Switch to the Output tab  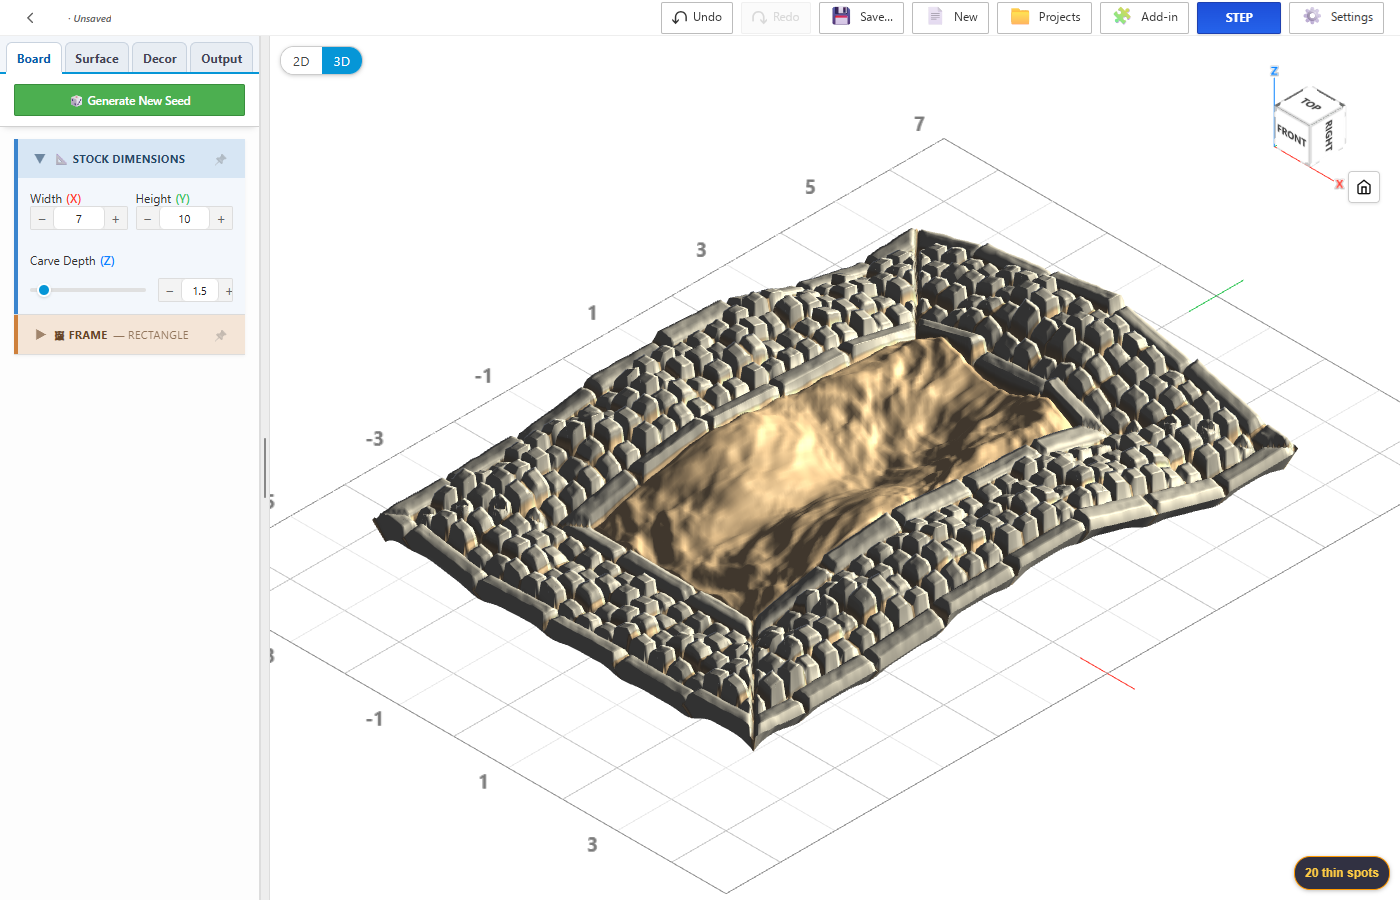[x=222, y=58]
